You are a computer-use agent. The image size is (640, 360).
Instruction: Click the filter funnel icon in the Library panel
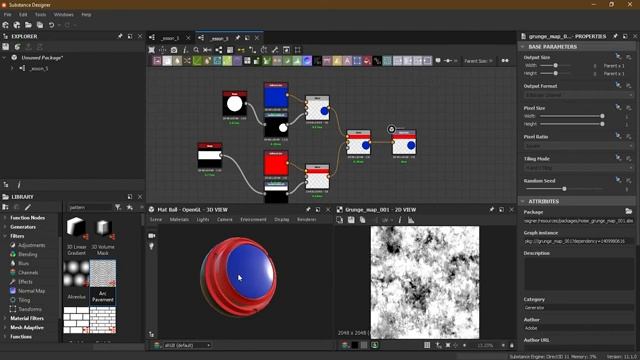[118, 207]
